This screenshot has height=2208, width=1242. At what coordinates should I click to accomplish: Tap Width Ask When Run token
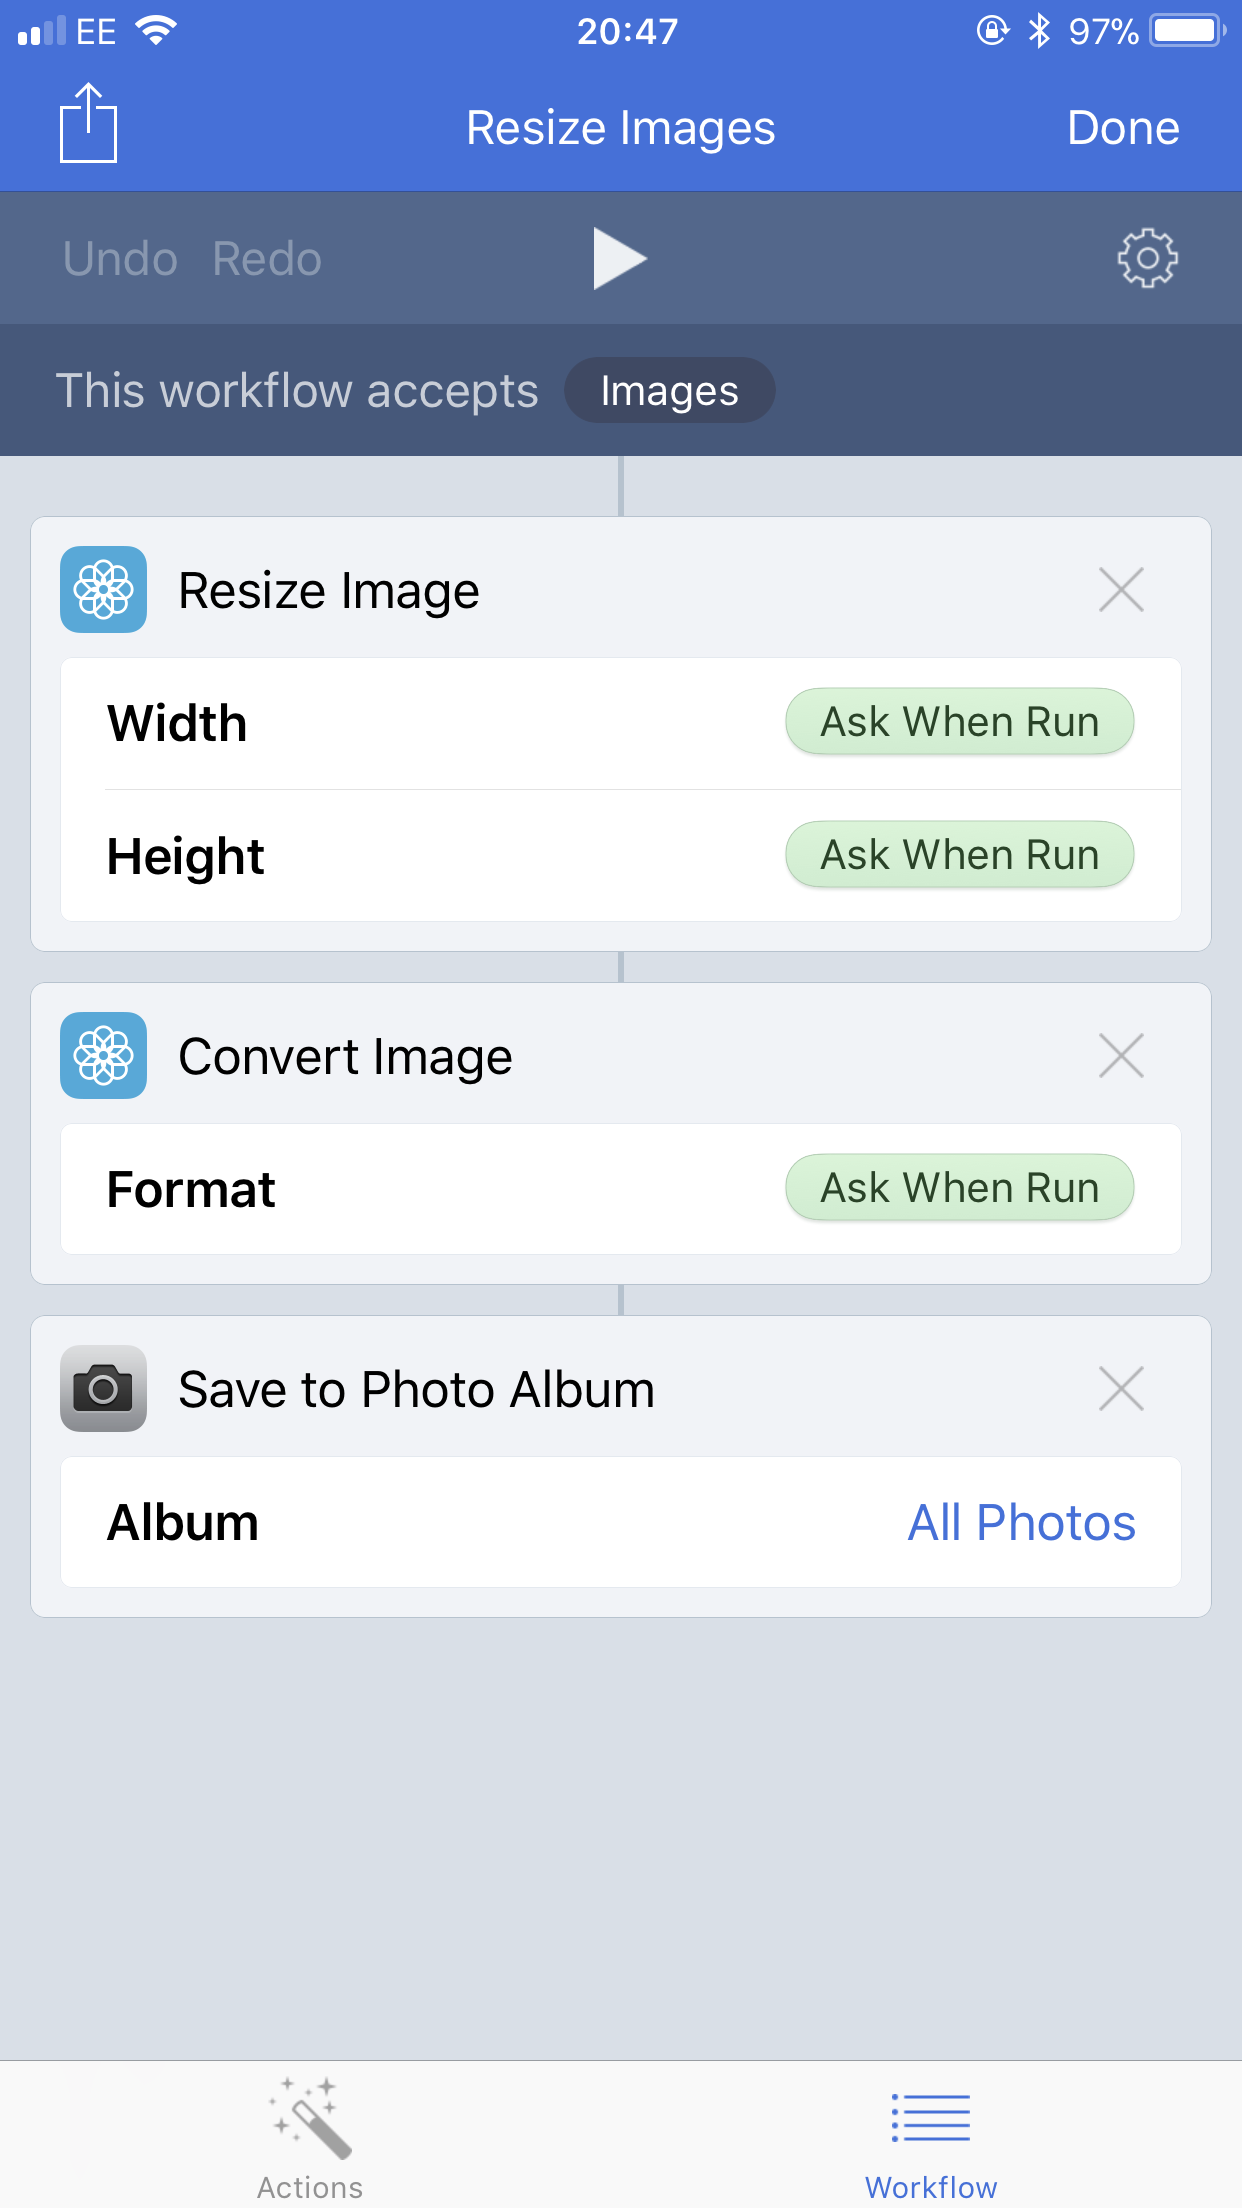point(960,722)
